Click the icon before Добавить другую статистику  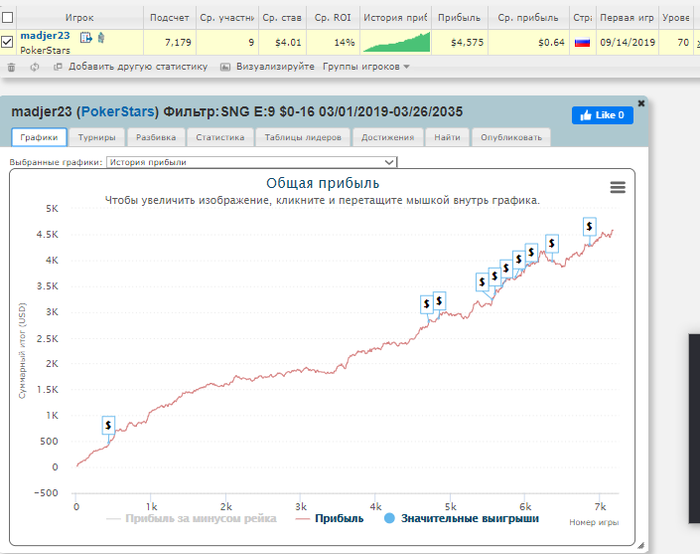(x=58, y=67)
